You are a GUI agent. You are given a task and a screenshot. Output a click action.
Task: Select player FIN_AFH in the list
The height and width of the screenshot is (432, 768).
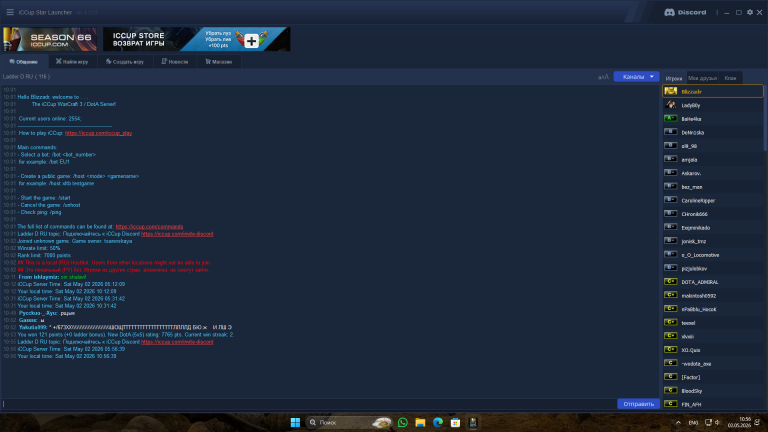713,405
